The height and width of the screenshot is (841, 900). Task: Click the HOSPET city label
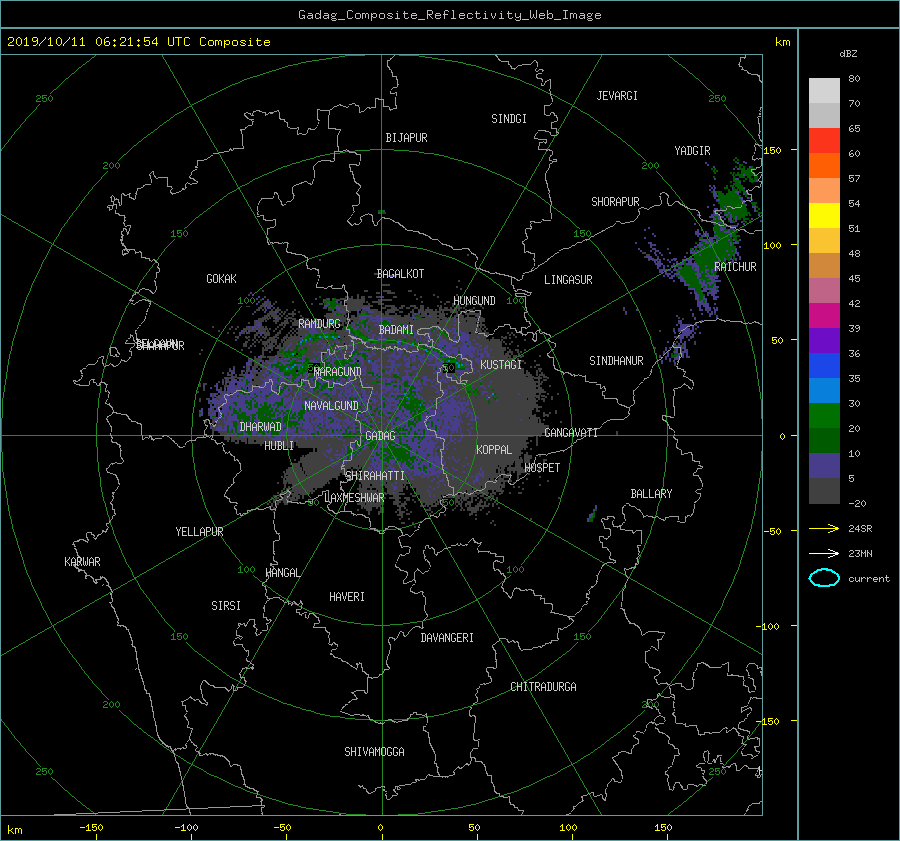(x=542, y=468)
